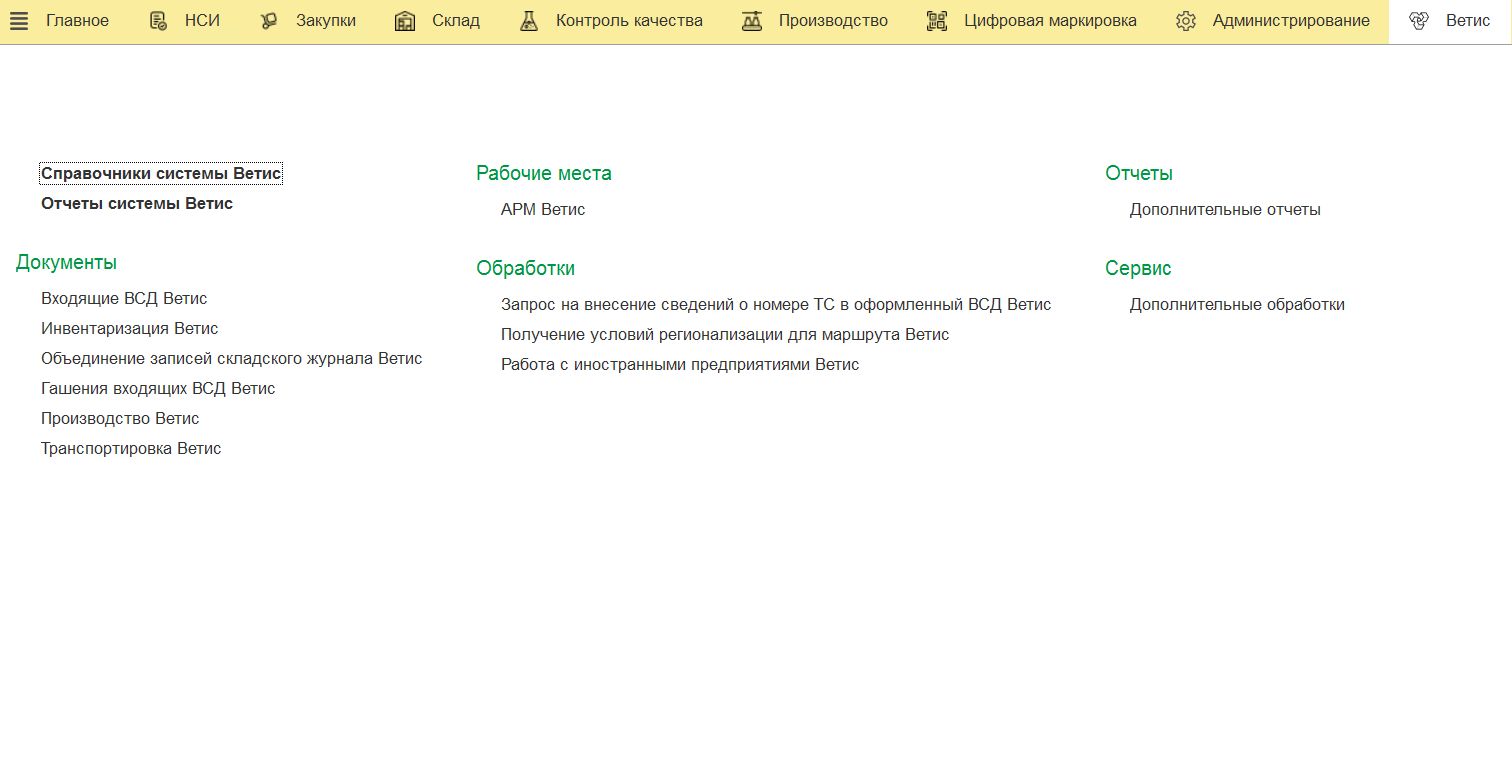This screenshot has width=1512, height=782.
Task: Click the Отчеты group heading
Action: (1139, 174)
